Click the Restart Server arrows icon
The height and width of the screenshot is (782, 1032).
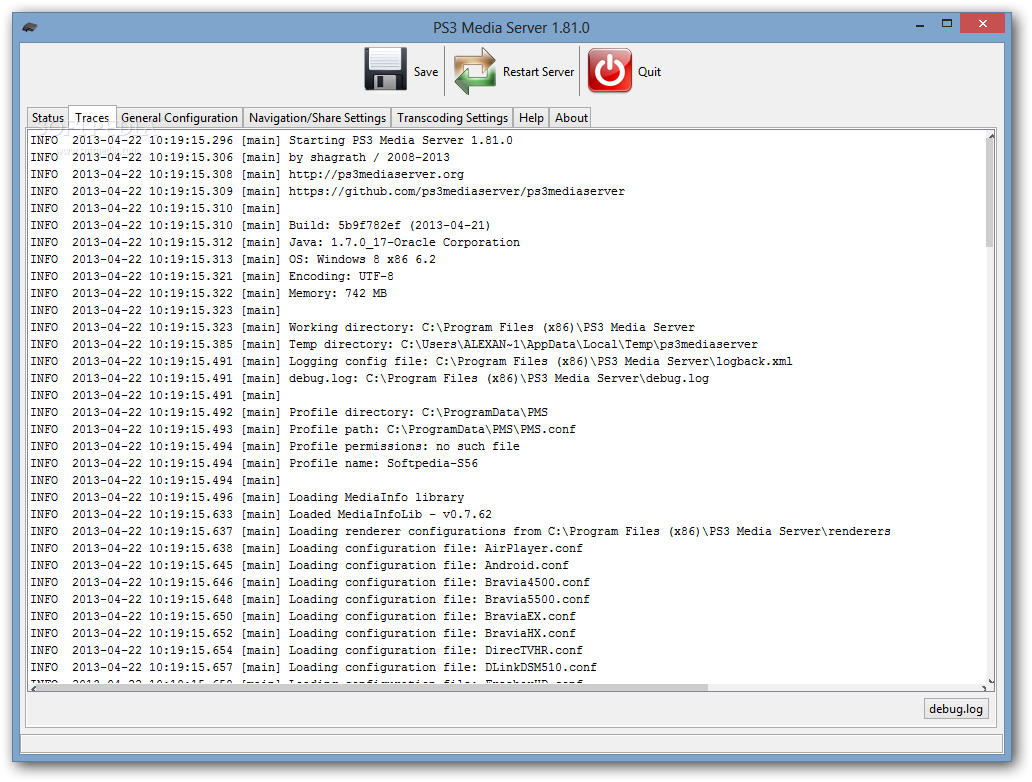(475, 70)
